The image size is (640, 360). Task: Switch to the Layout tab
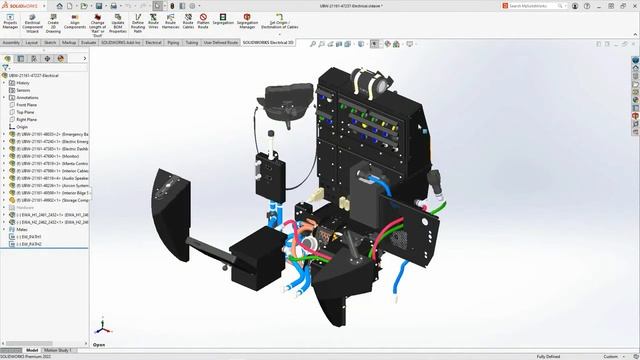(31, 42)
